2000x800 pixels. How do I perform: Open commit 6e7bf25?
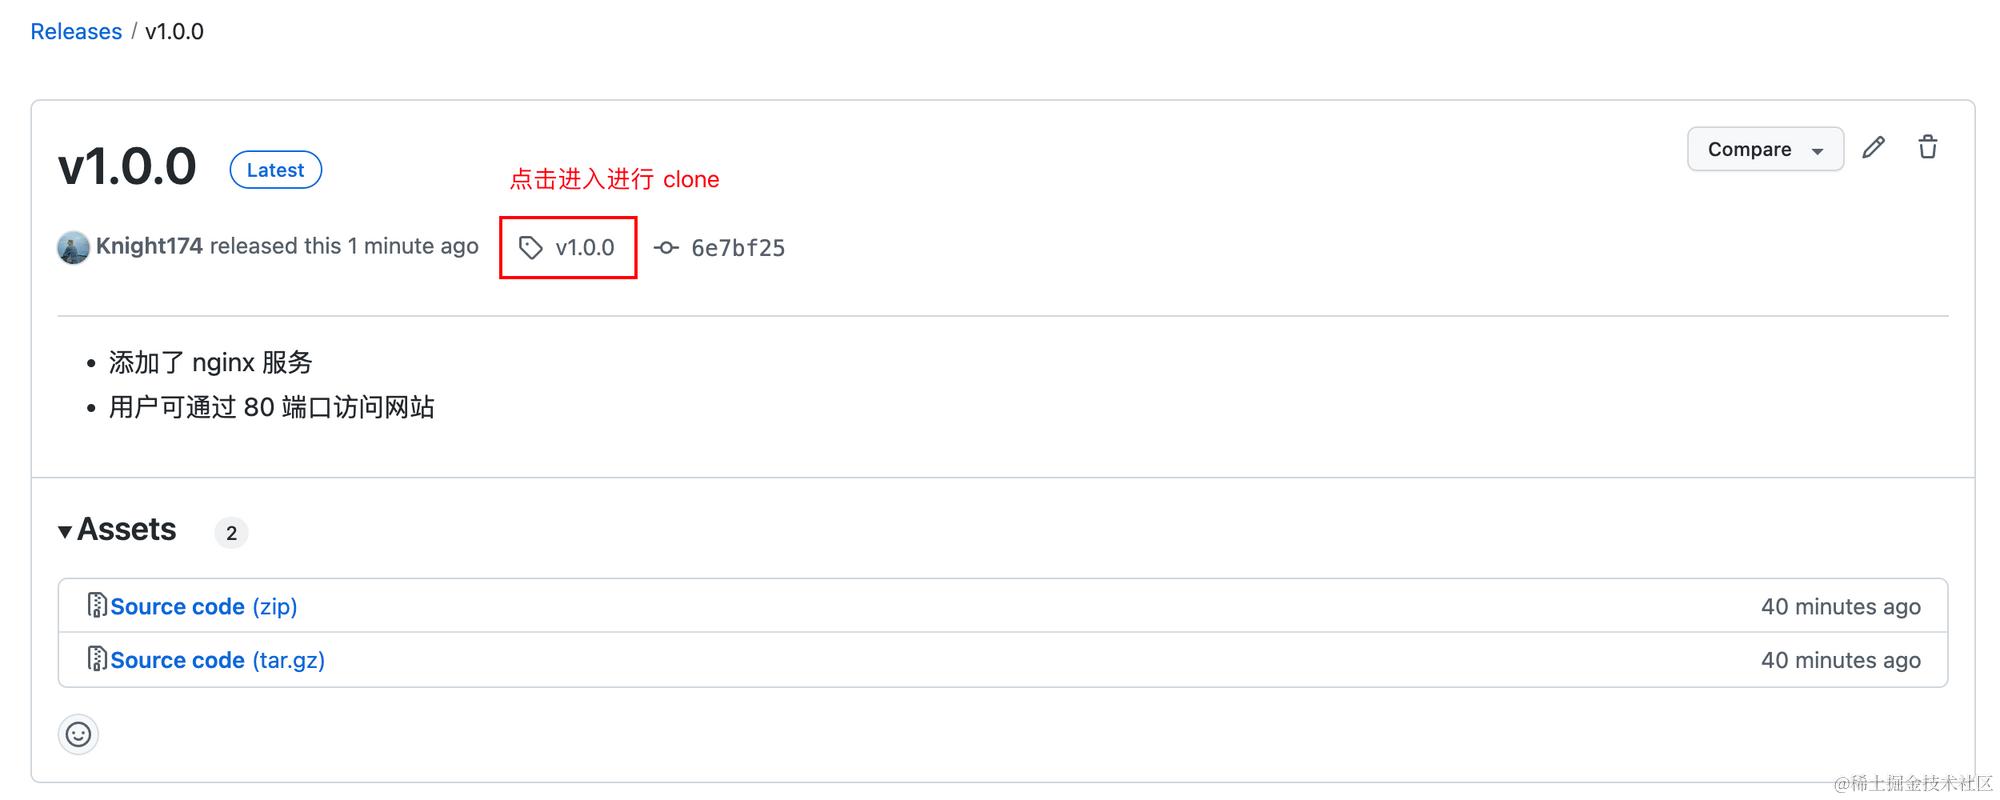[x=738, y=248]
